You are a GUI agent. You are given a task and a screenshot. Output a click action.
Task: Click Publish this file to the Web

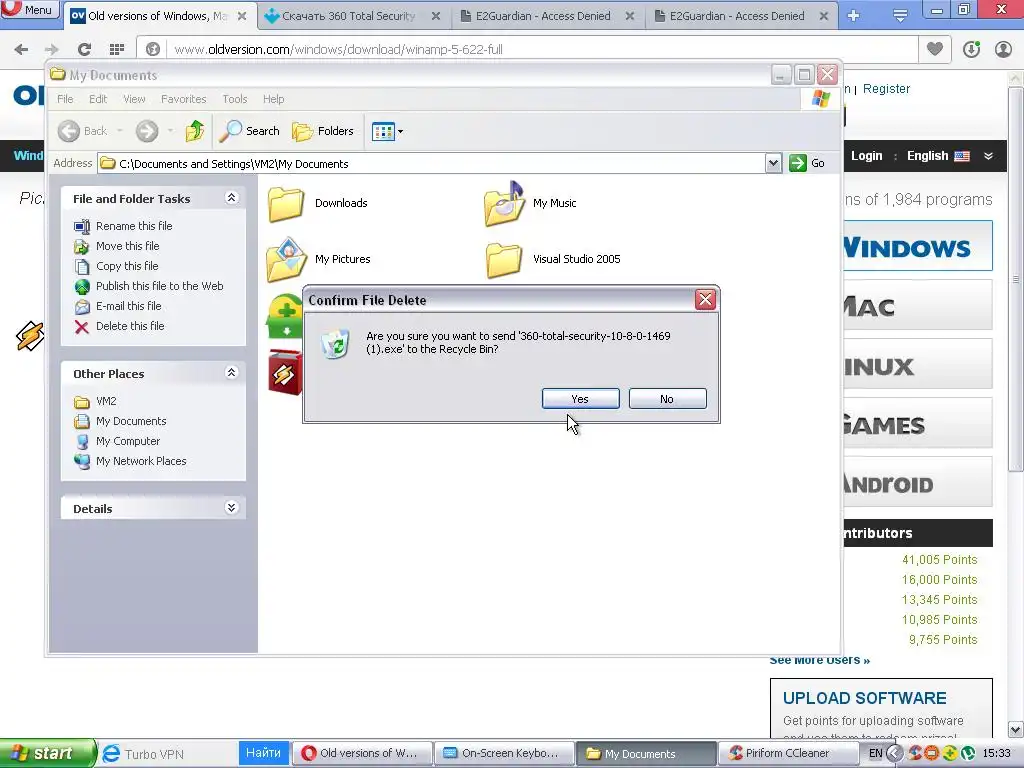[x=159, y=286]
